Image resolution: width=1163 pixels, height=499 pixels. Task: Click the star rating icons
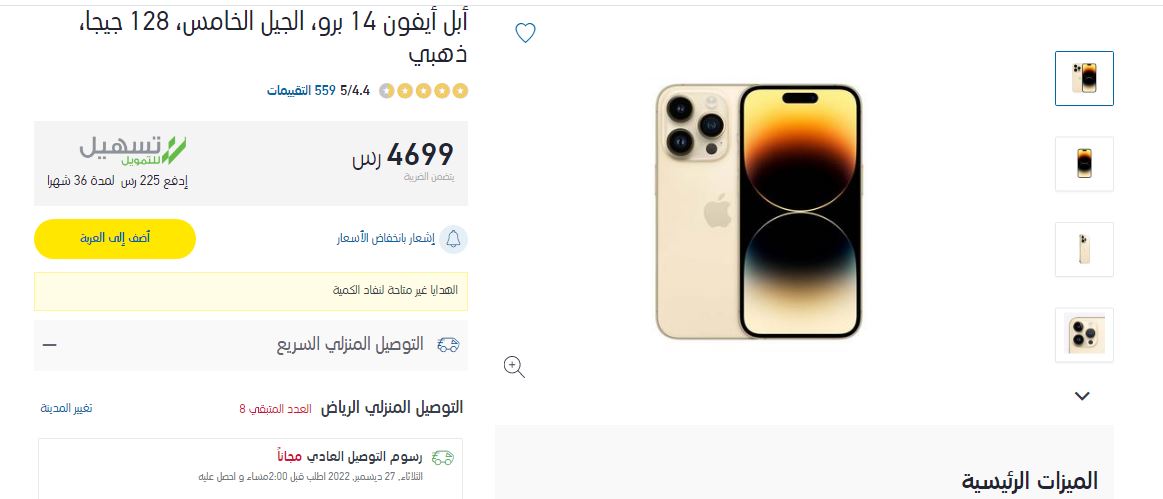[x=424, y=91]
